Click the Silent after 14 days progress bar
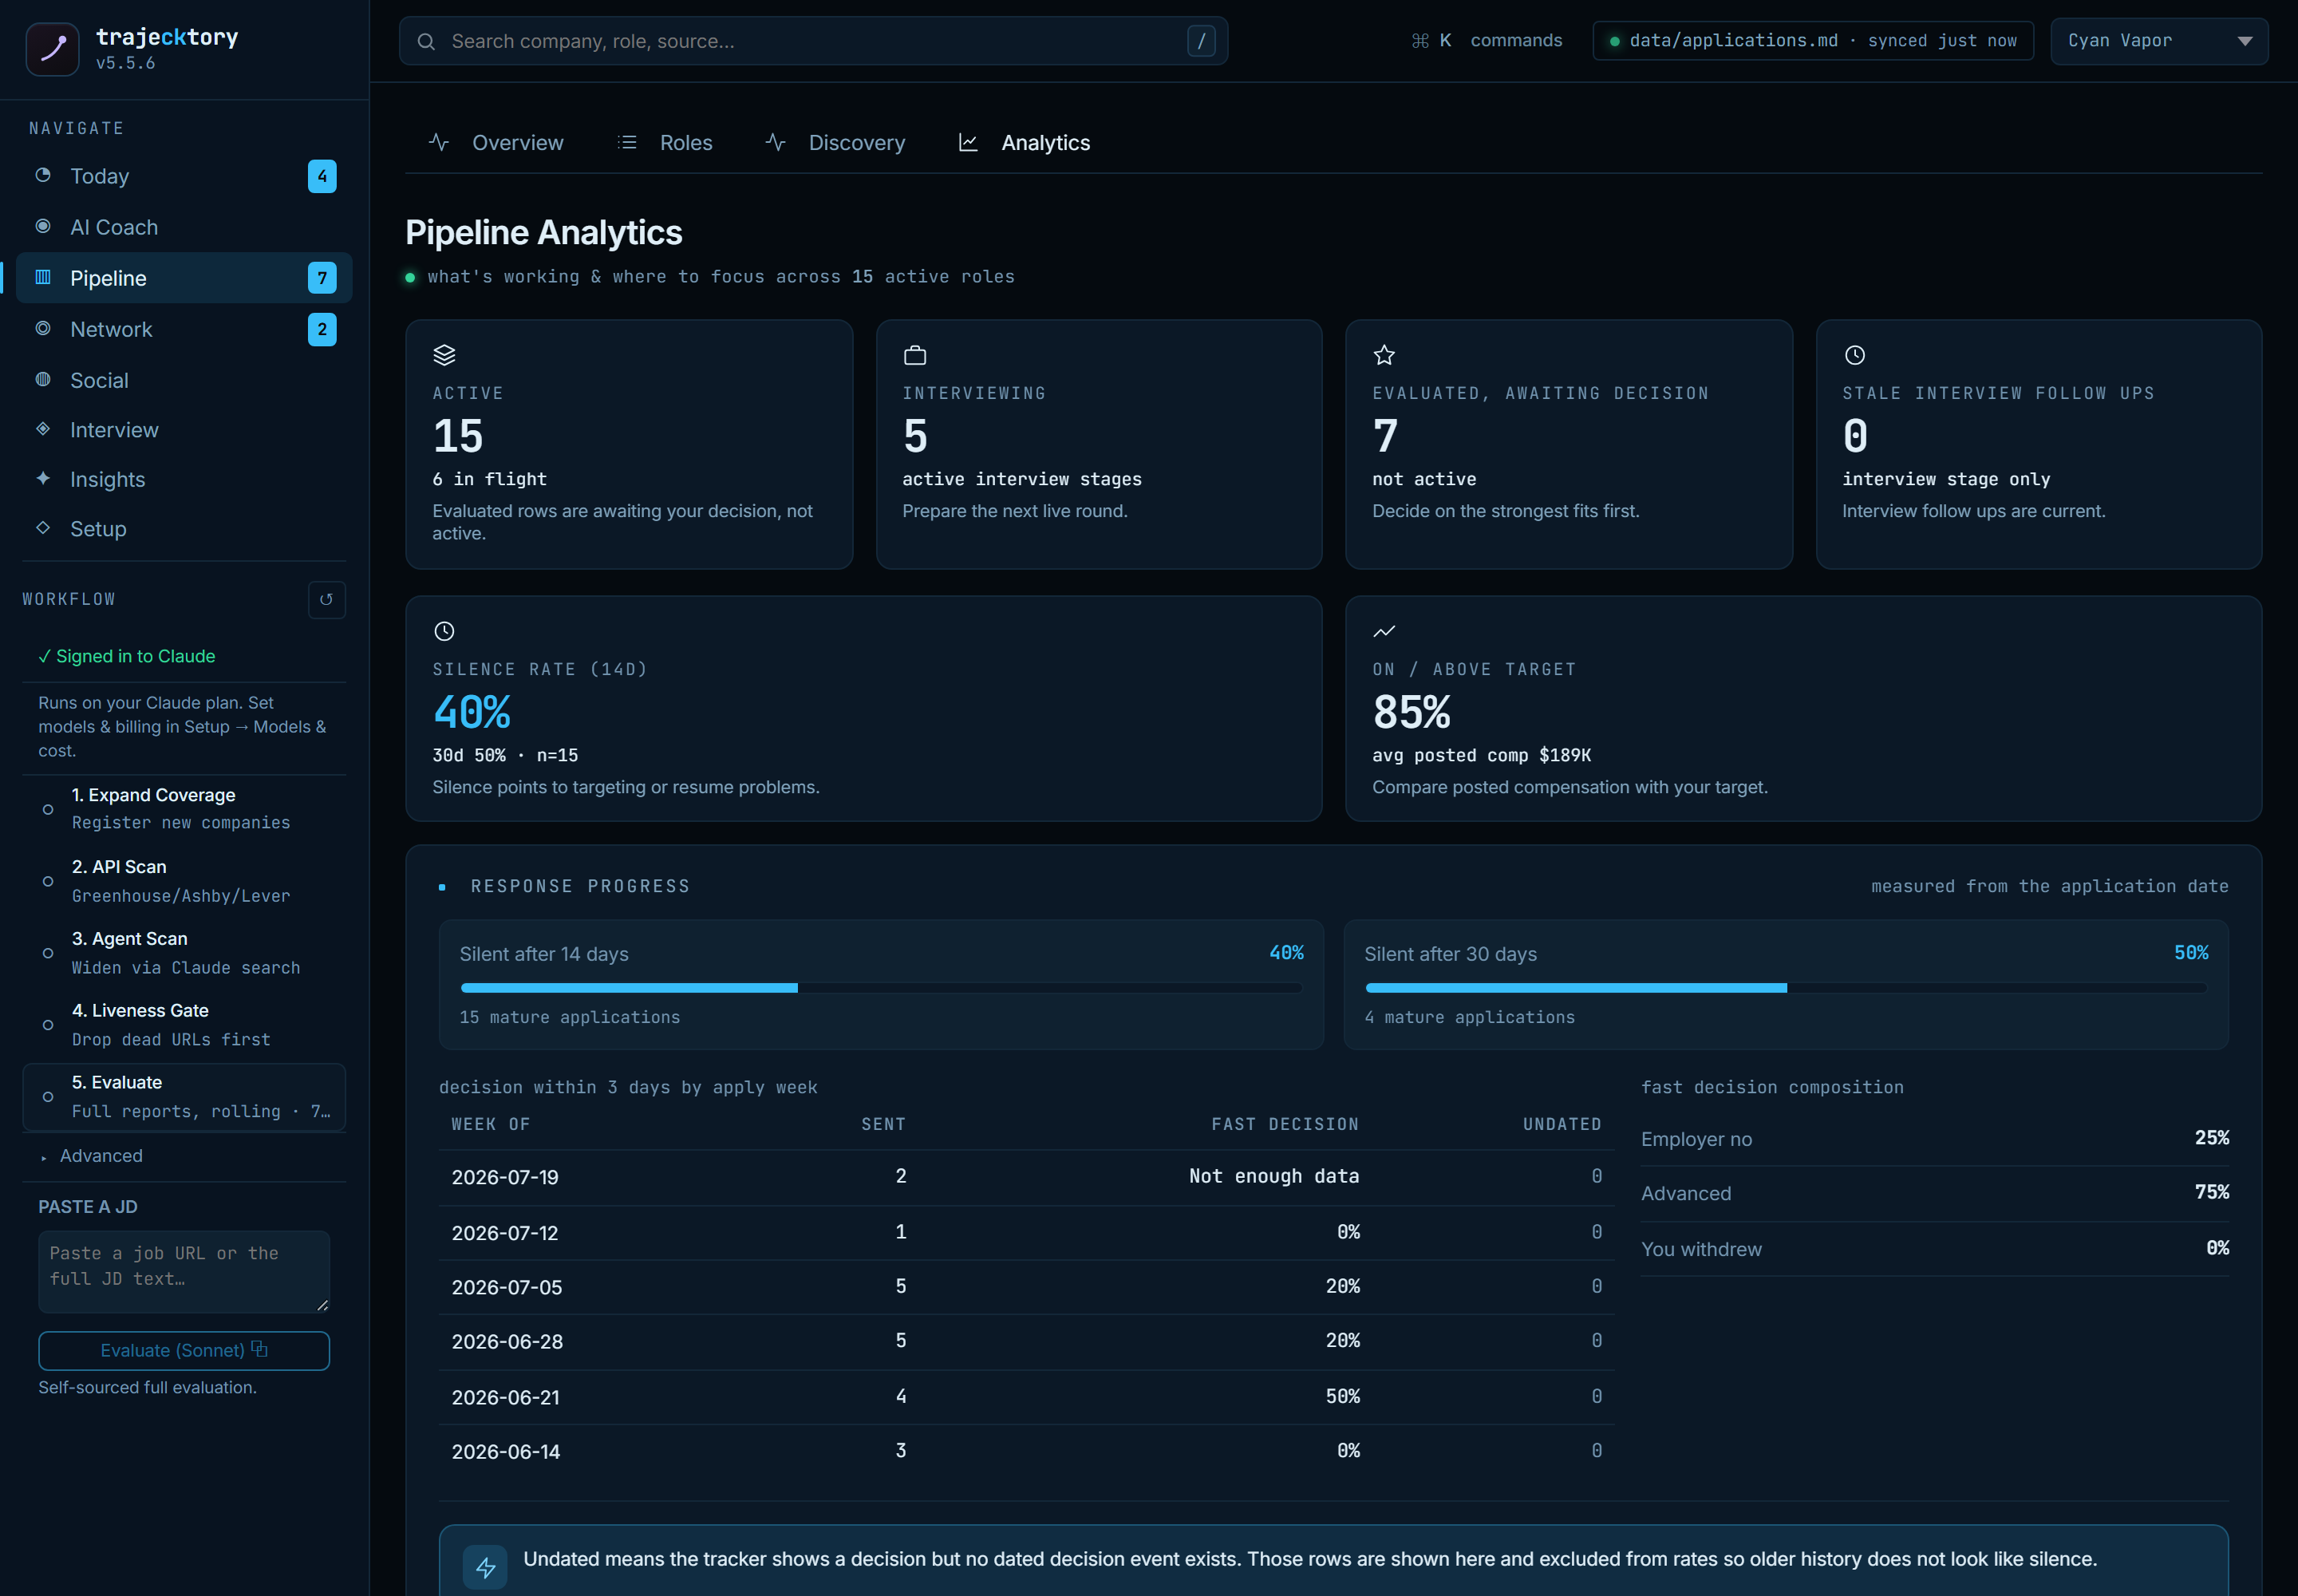This screenshot has height=1596, width=2298. pyautogui.click(x=881, y=988)
